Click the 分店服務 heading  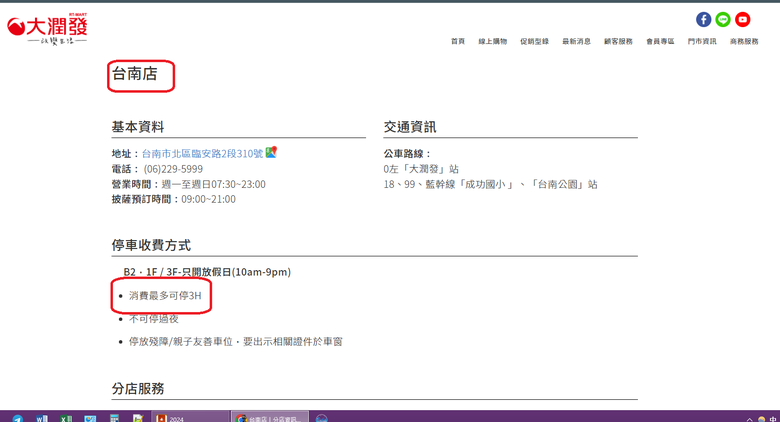pyautogui.click(x=138, y=389)
